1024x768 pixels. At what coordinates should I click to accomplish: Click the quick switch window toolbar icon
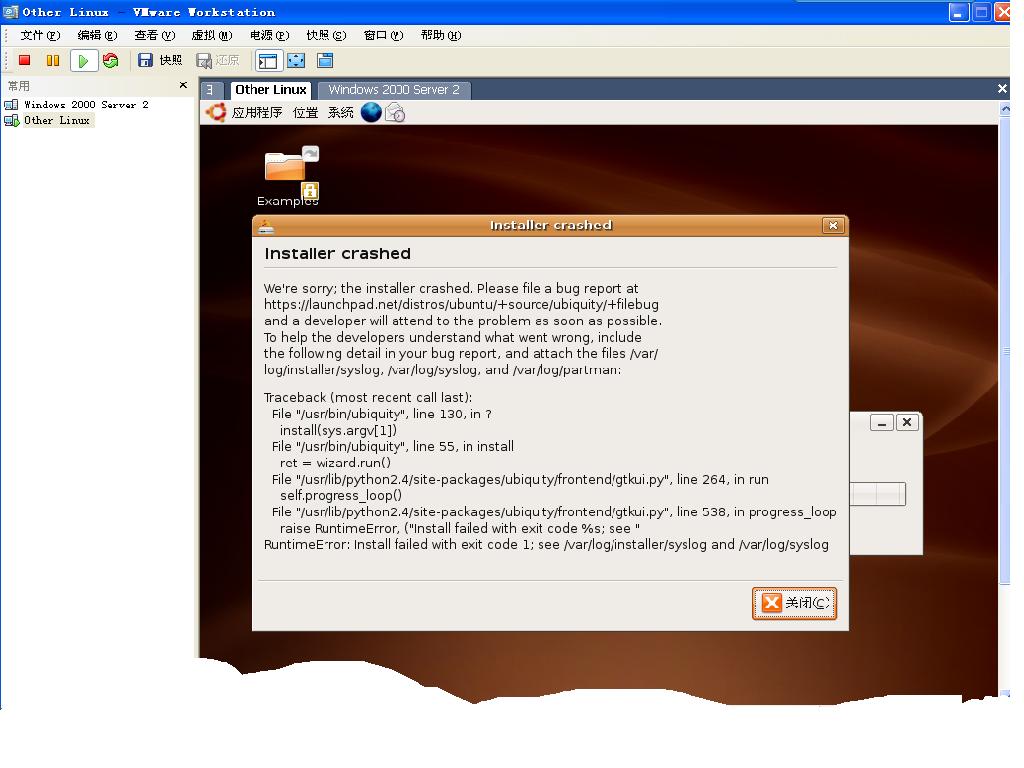tap(325, 61)
